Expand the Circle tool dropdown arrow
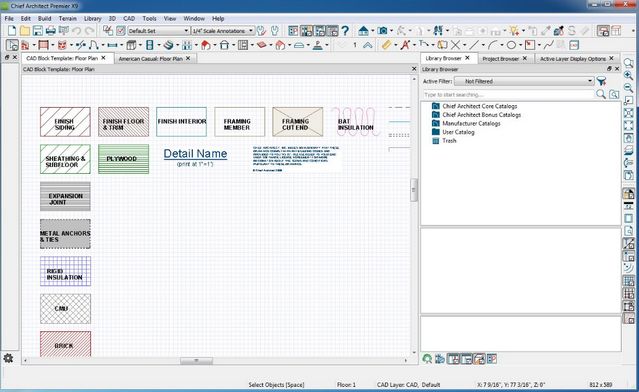 tap(520, 45)
